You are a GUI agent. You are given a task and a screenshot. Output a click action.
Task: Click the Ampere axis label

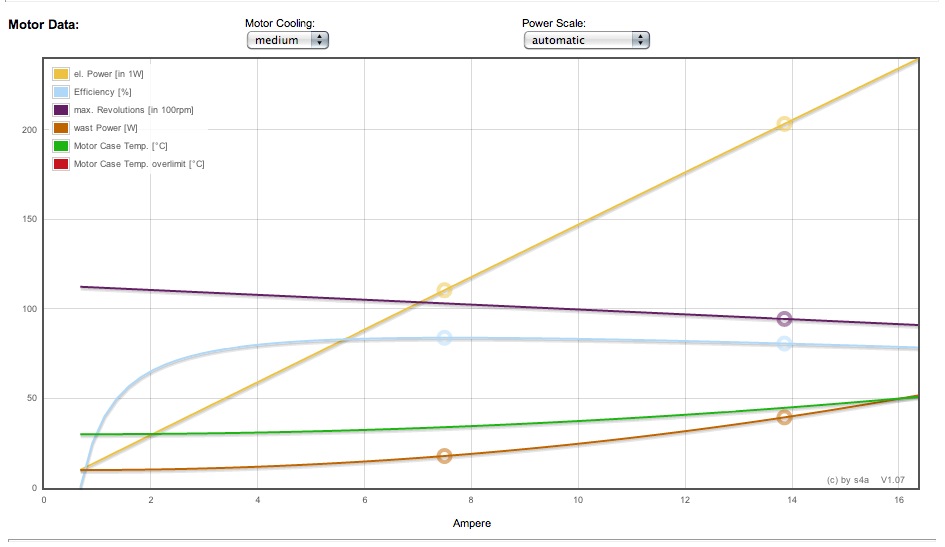[472, 523]
